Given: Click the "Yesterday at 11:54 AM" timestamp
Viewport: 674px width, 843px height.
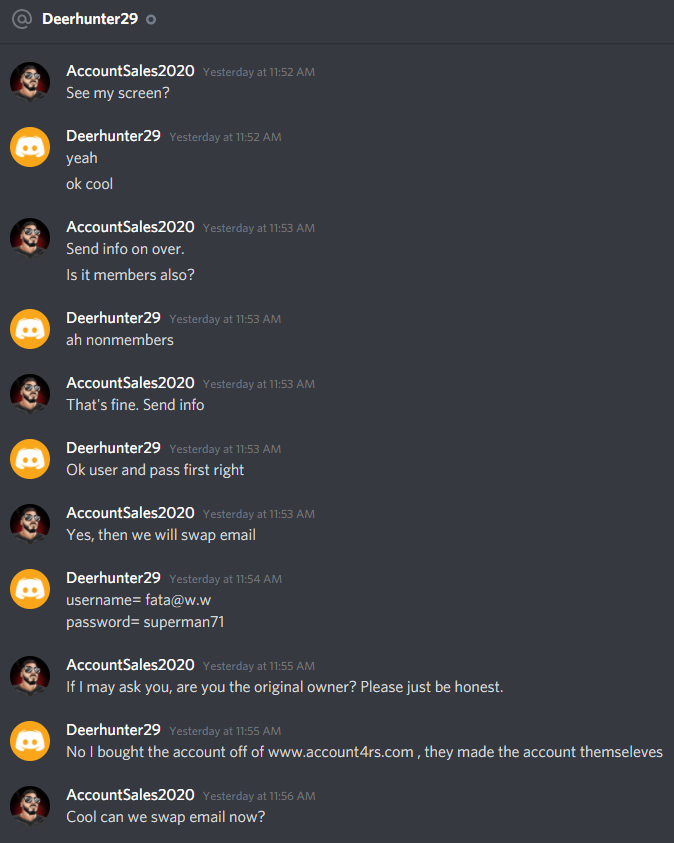Looking at the screenshot, I should 225,579.
